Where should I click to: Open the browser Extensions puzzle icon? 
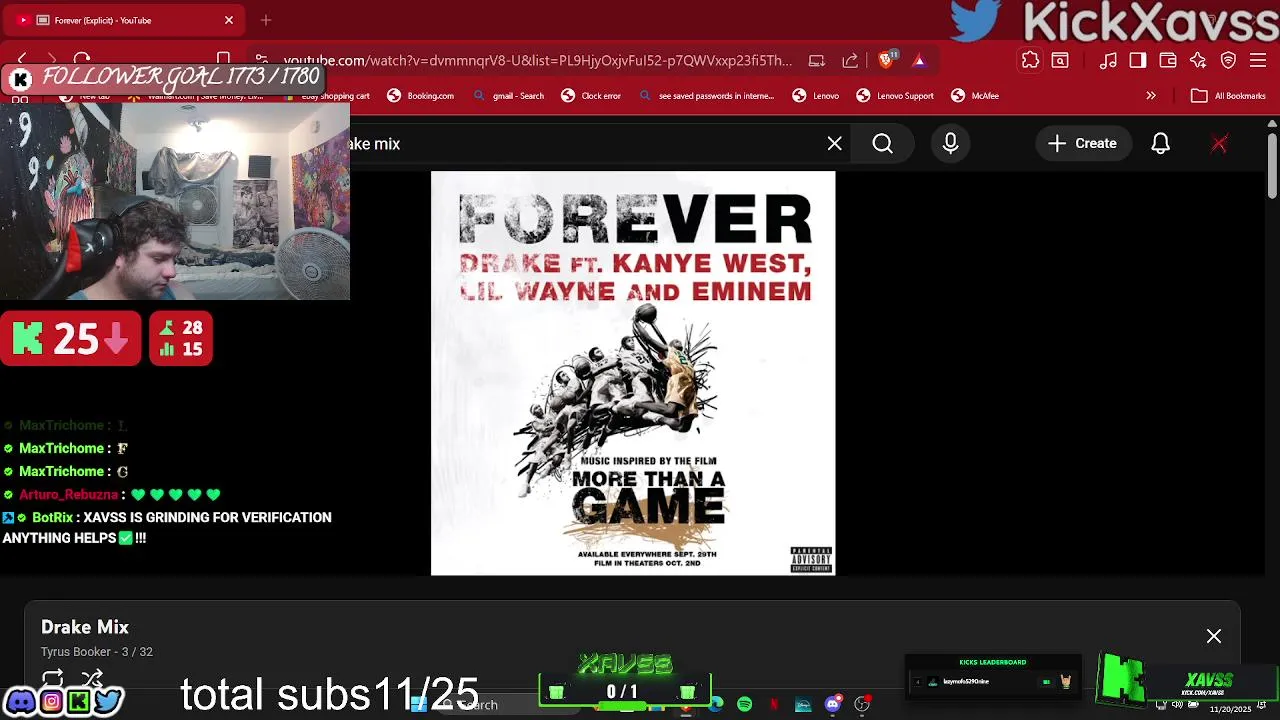1030,60
